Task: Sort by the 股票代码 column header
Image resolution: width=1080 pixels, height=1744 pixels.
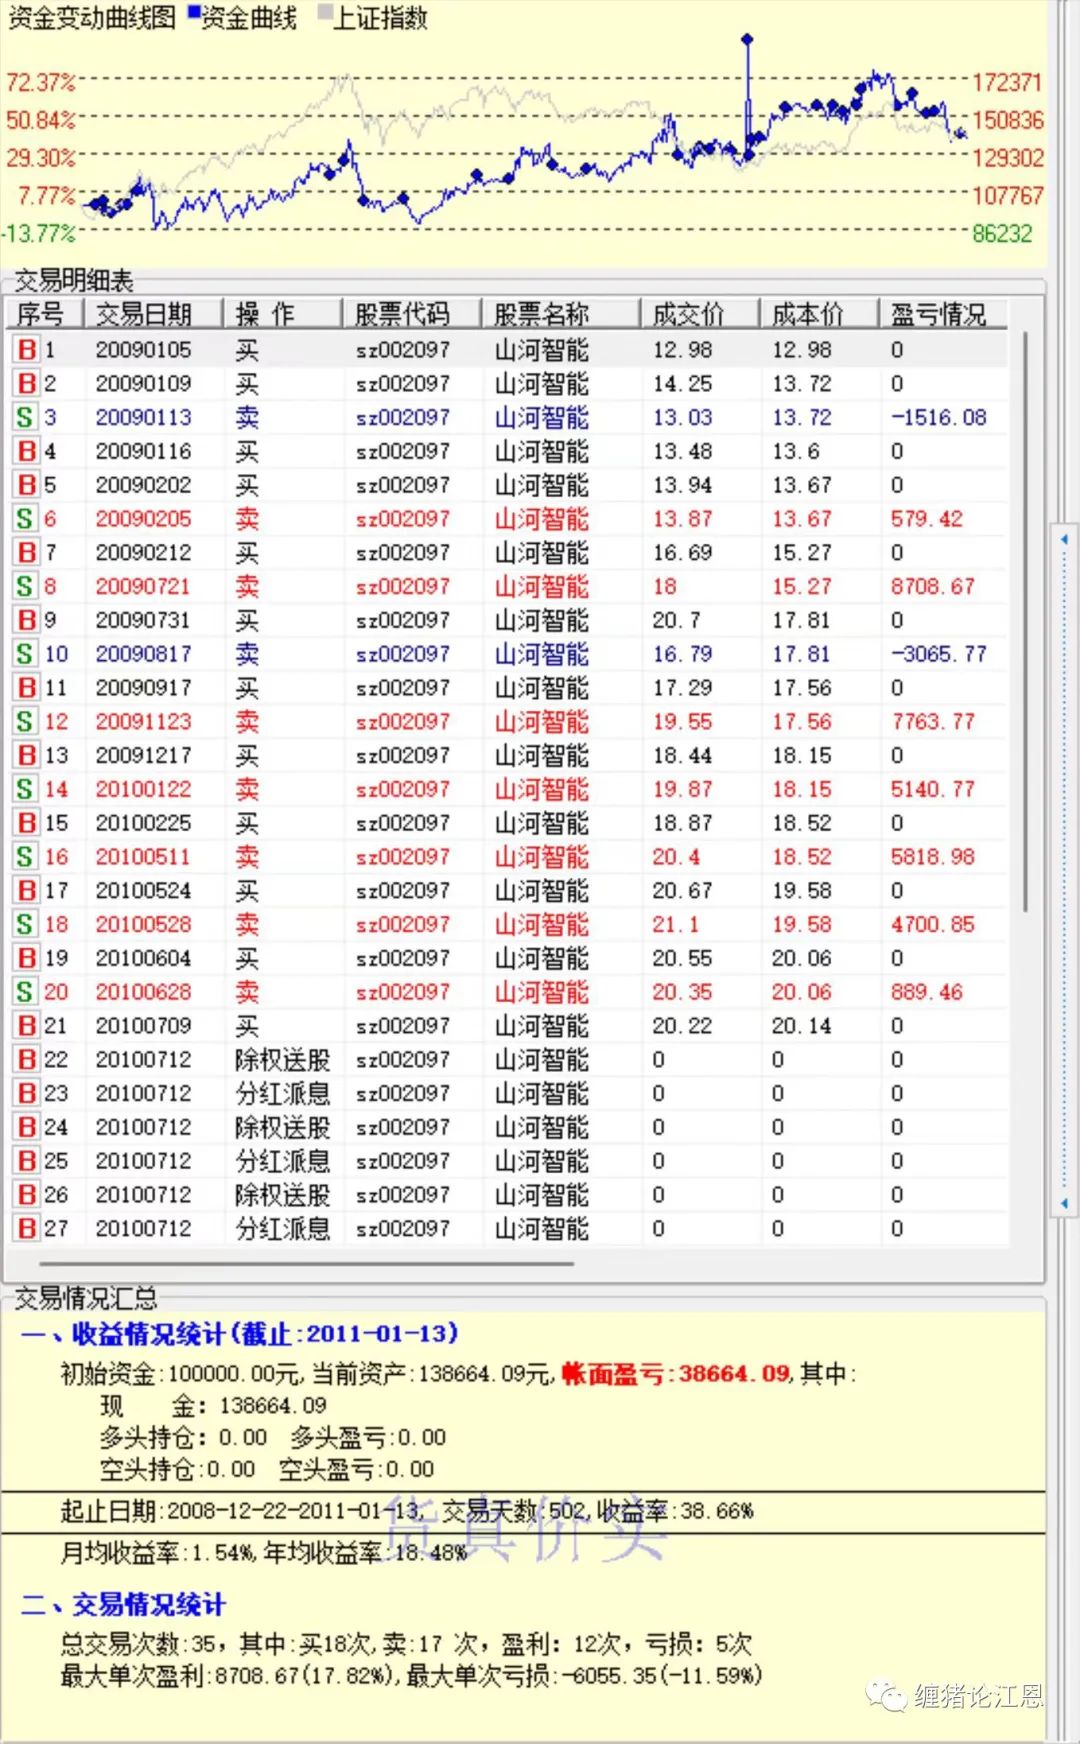Action: (412, 314)
